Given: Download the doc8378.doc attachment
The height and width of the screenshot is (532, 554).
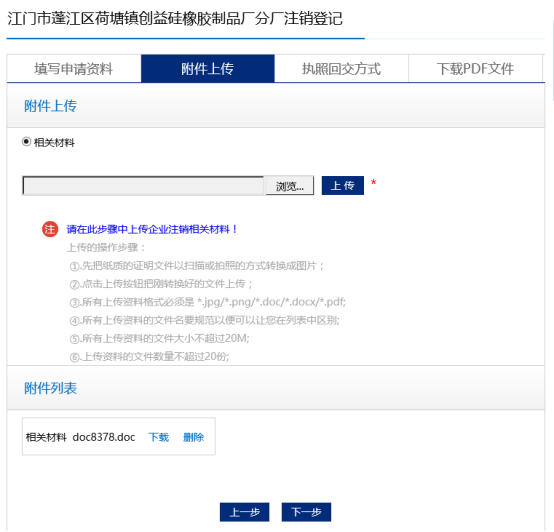Looking at the screenshot, I should click(x=159, y=437).
